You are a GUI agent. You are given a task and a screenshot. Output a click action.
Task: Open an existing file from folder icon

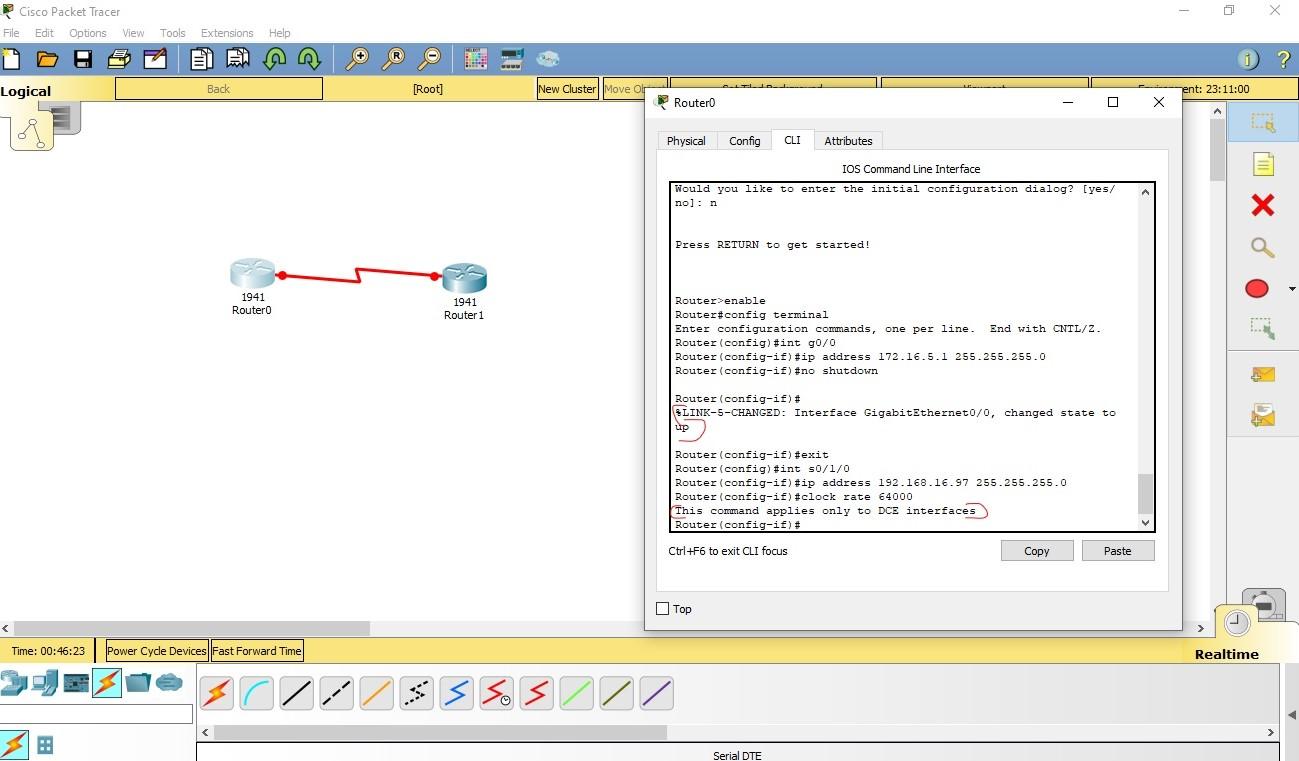click(x=47, y=59)
